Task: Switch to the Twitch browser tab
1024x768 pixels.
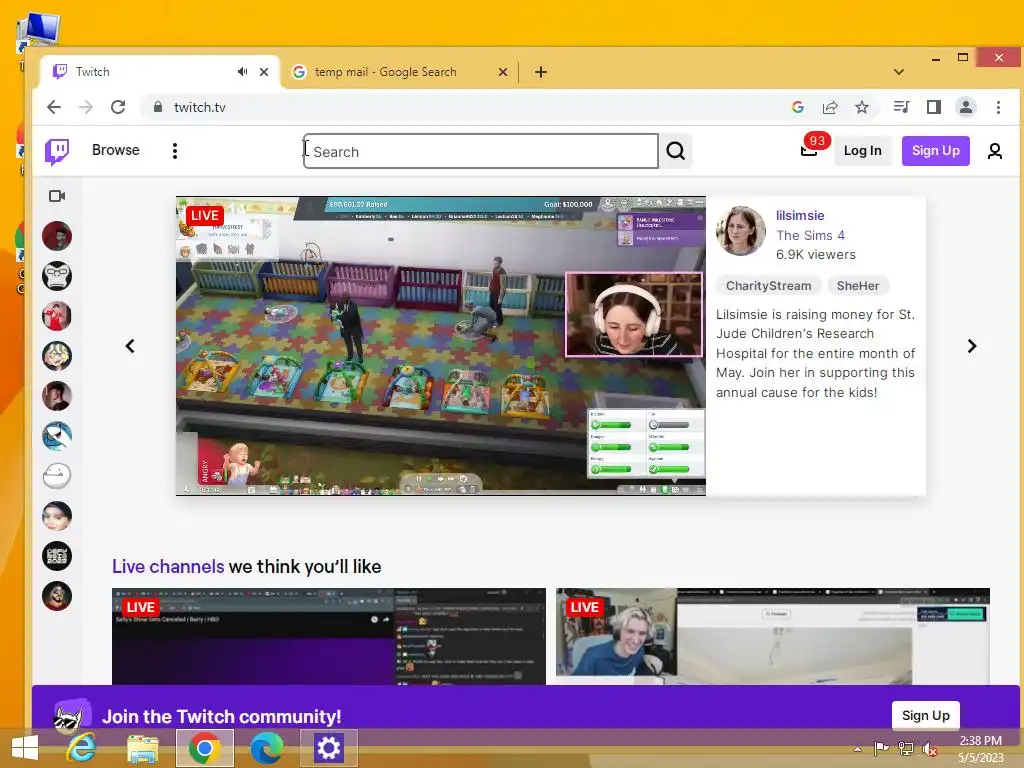Action: pos(160,72)
